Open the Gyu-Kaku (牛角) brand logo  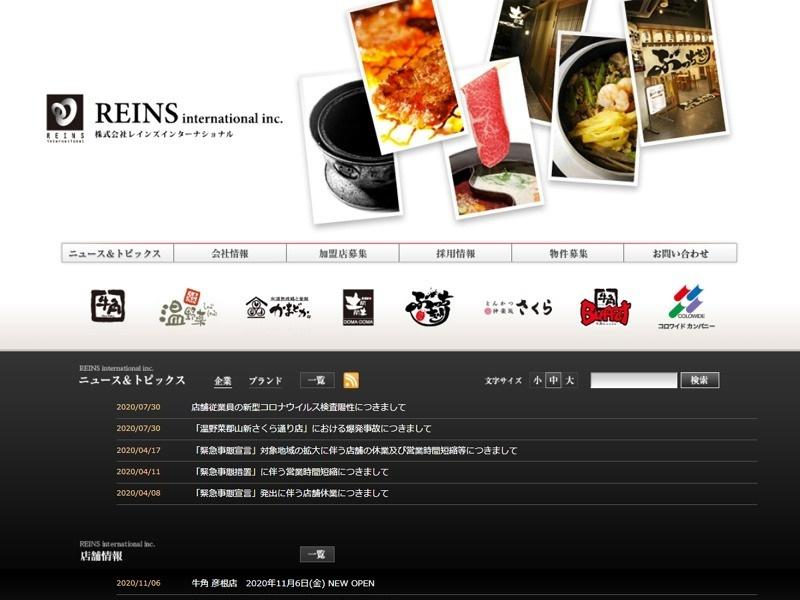click(108, 306)
